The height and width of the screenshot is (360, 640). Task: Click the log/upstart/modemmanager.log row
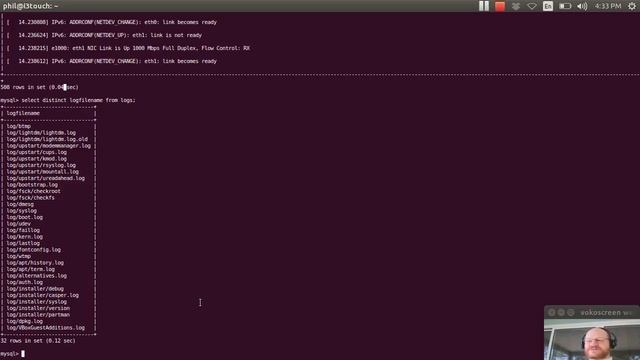click(49, 146)
